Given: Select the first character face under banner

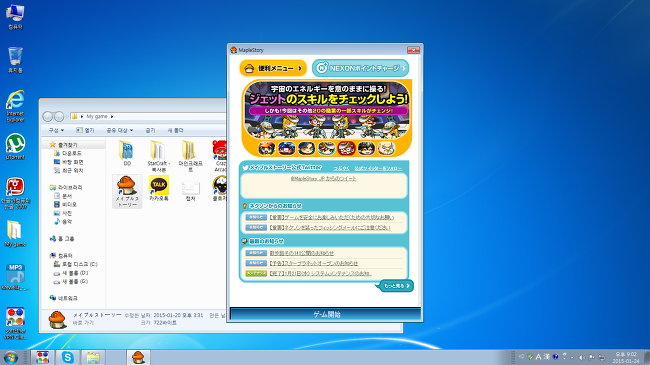Looking at the screenshot, I should [x=267, y=148].
